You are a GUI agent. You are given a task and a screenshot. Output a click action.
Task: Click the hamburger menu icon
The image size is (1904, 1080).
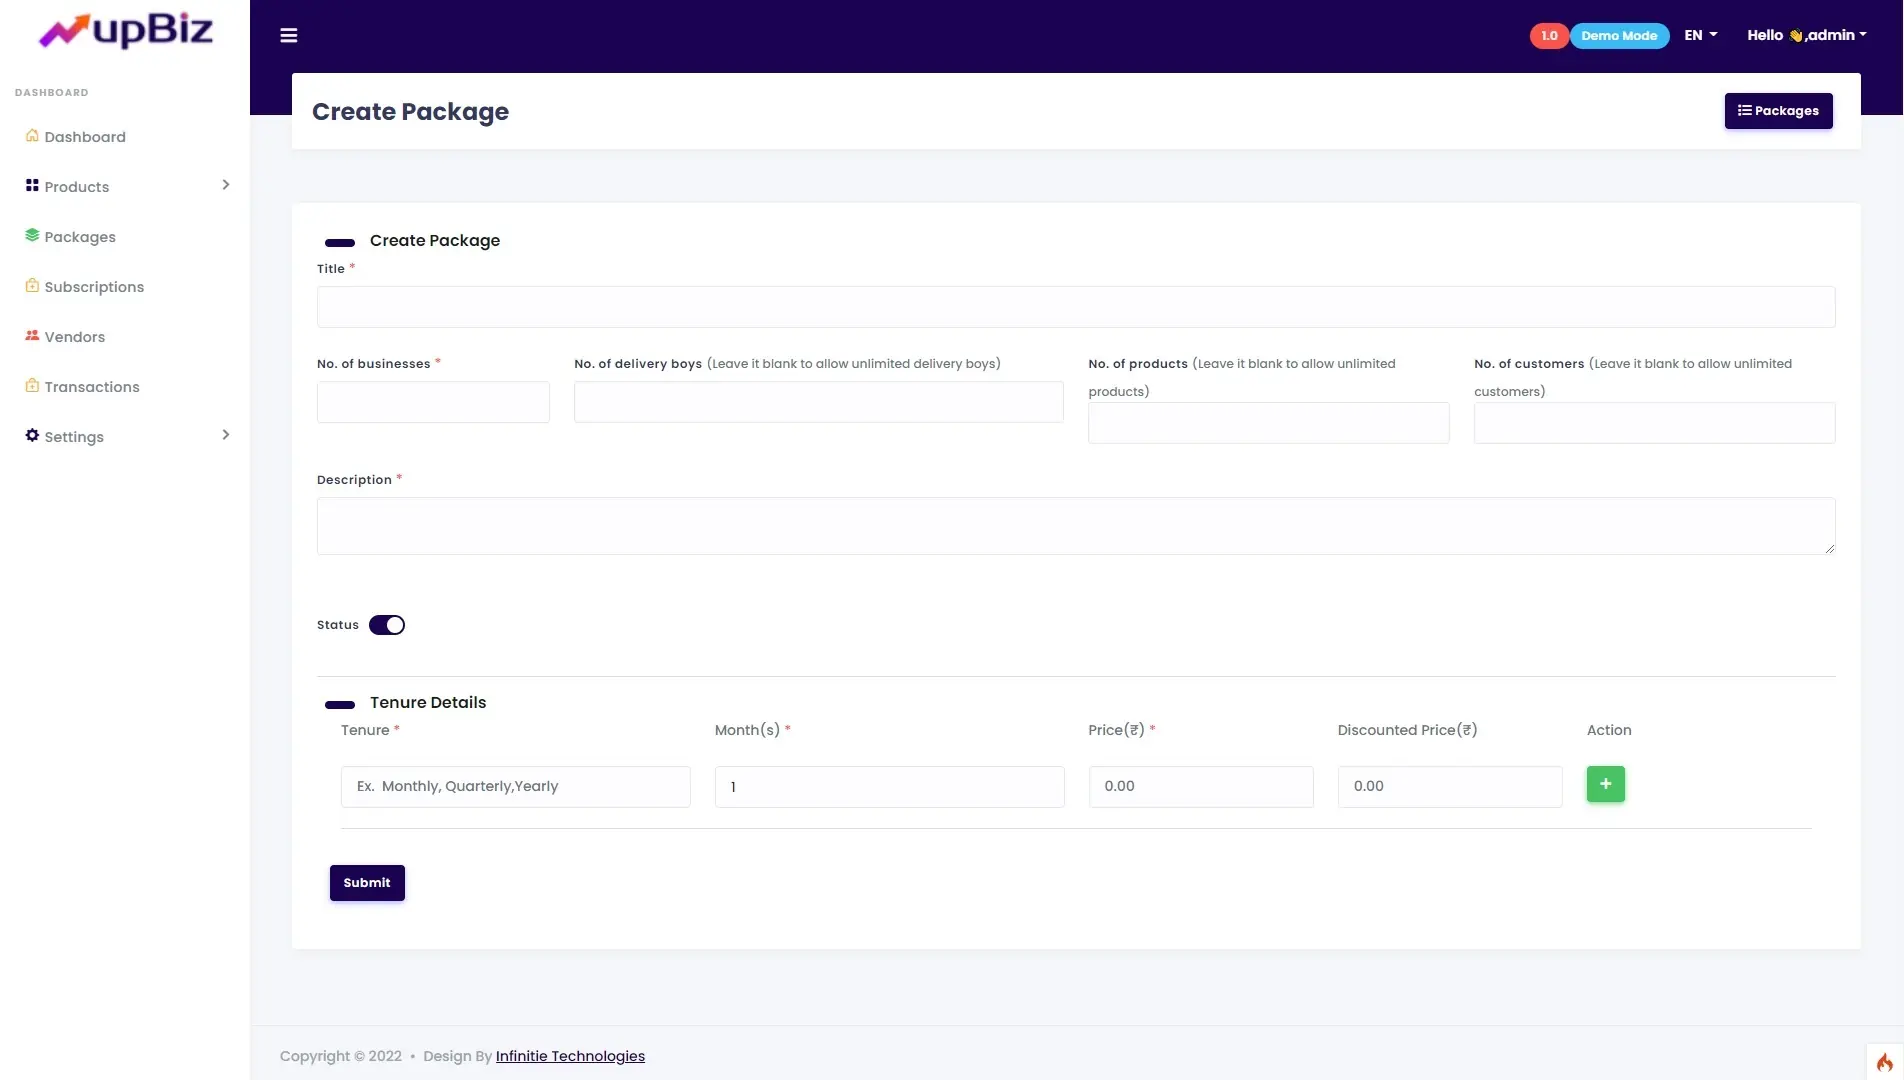pos(288,36)
